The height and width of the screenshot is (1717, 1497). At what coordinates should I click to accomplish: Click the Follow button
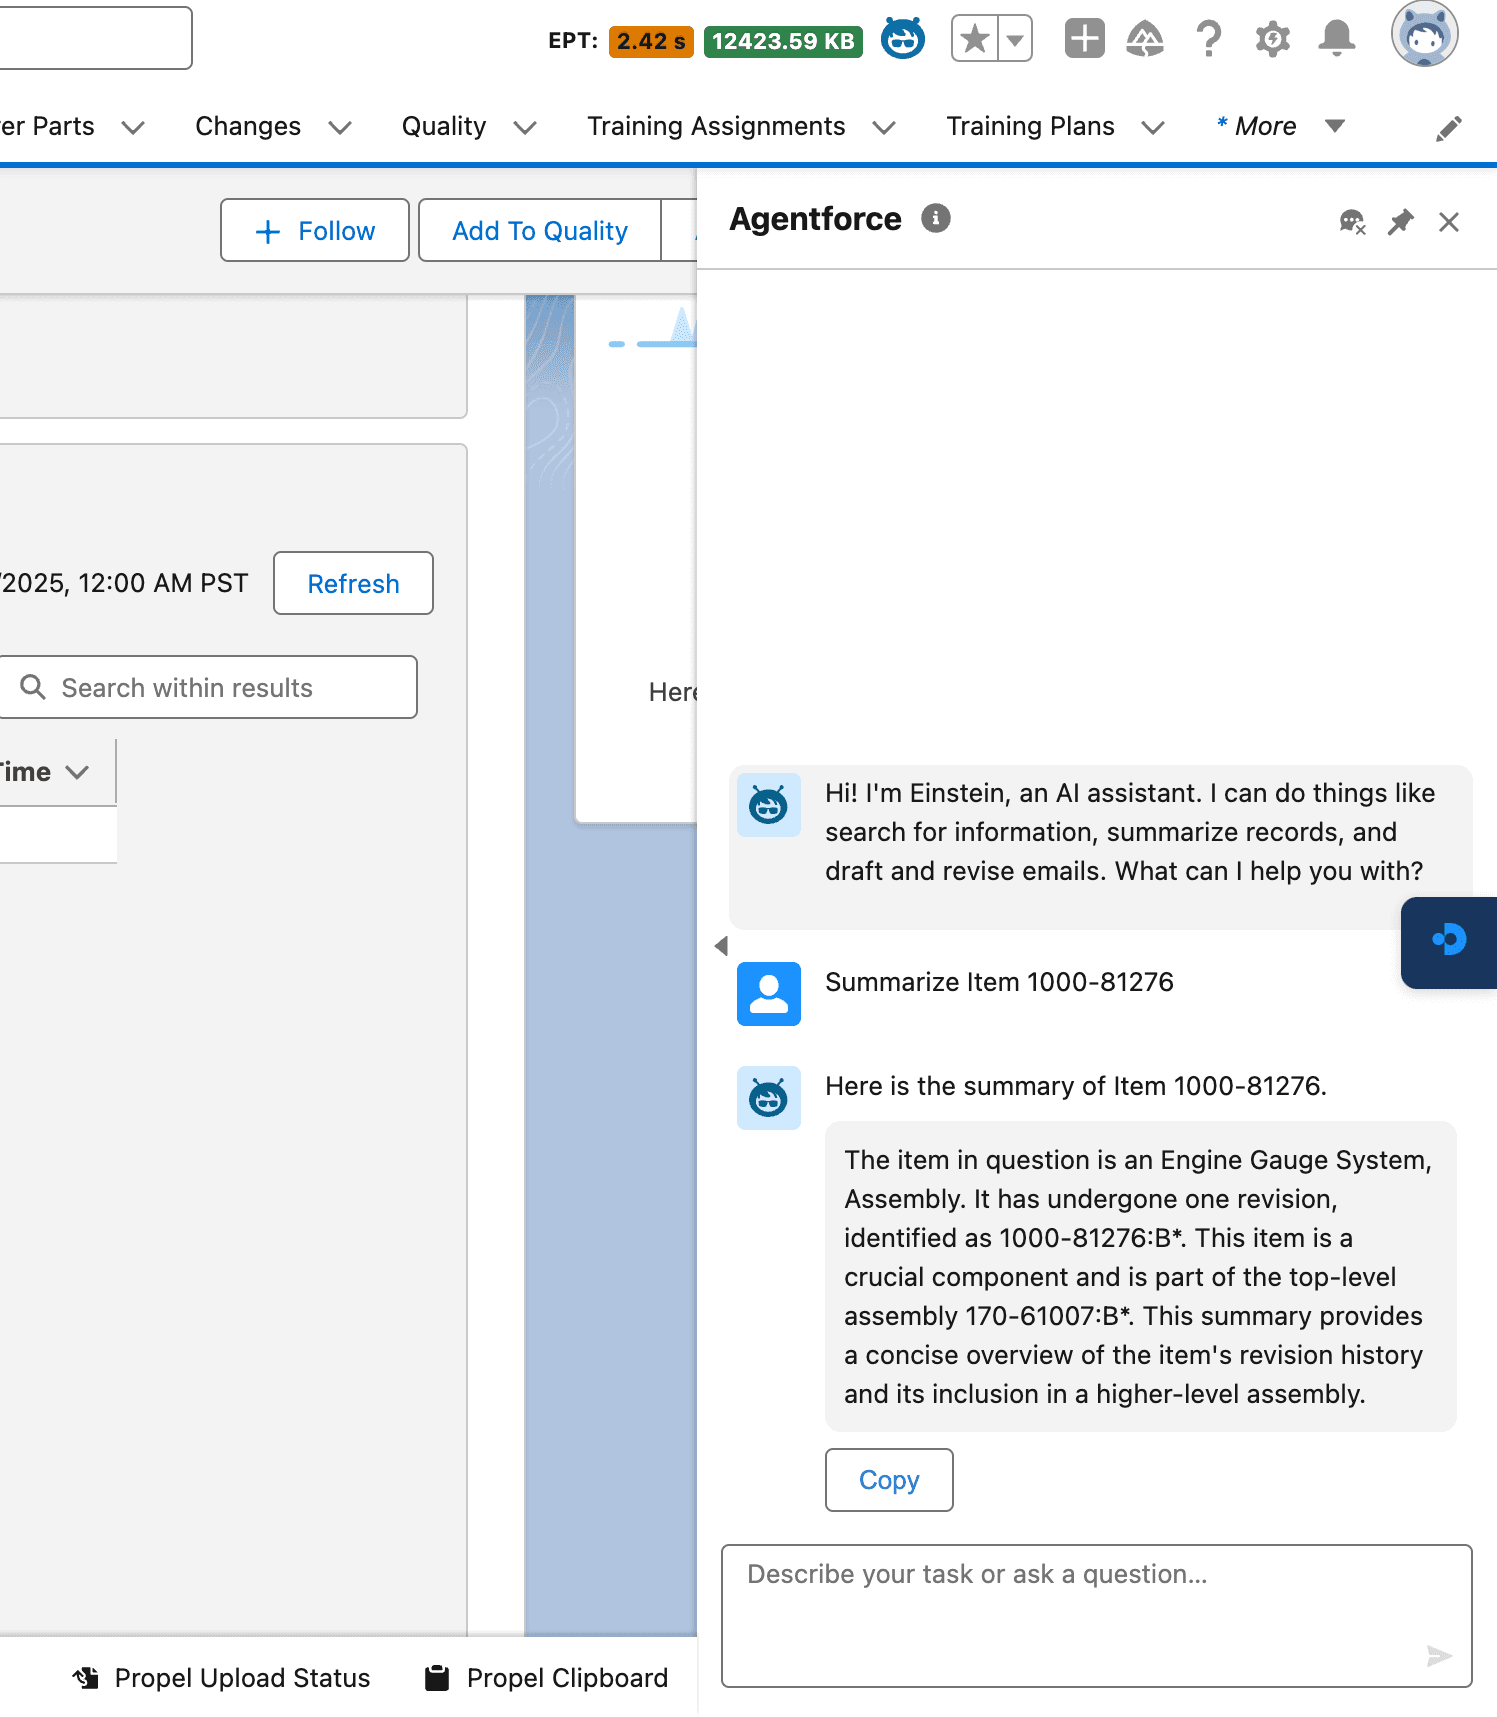pyautogui.click(x=315, y=230)
